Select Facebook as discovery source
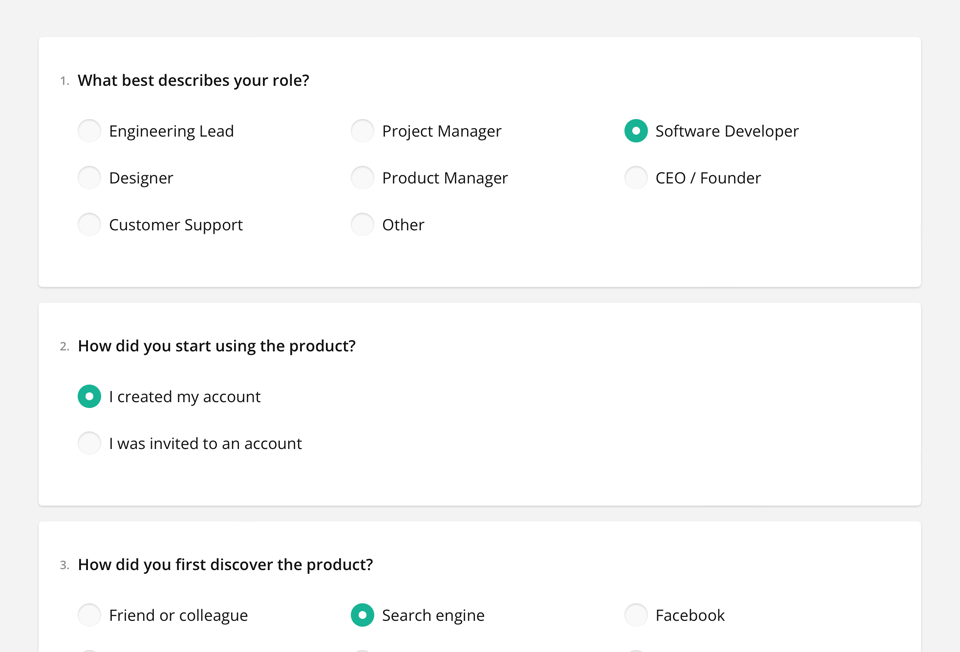960x652 pixels. point(636,615)
